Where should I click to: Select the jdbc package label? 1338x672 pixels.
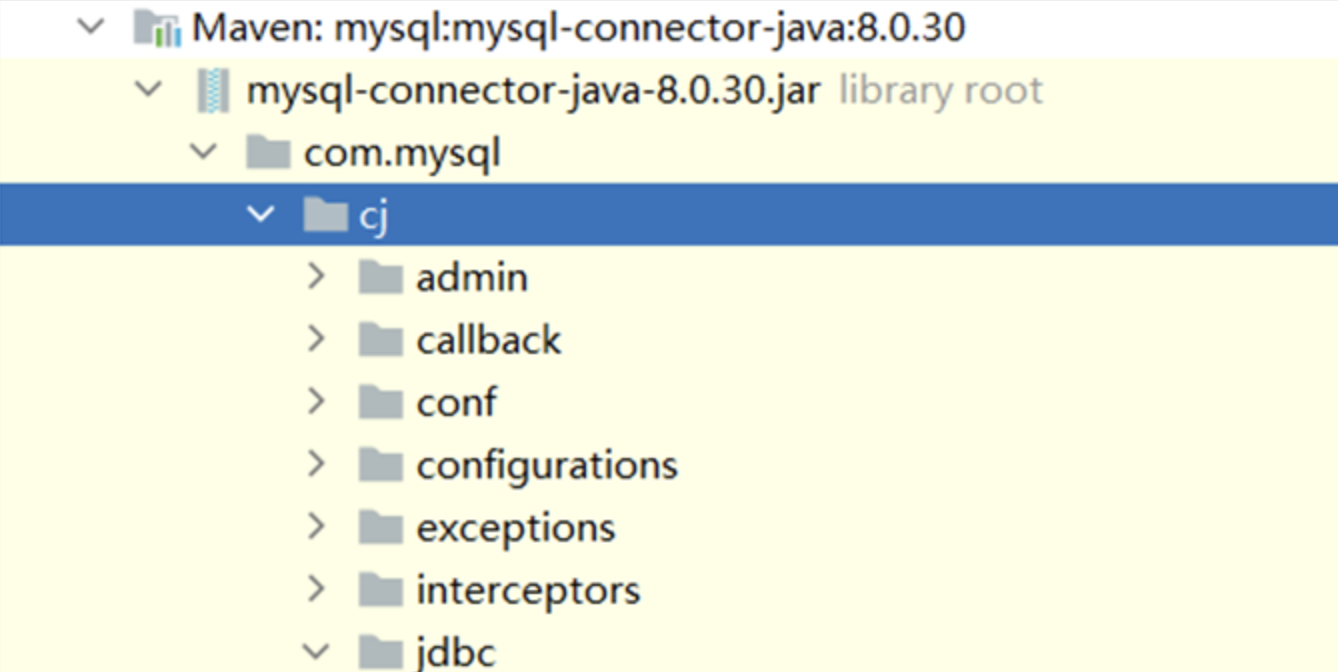coord(456,653)
